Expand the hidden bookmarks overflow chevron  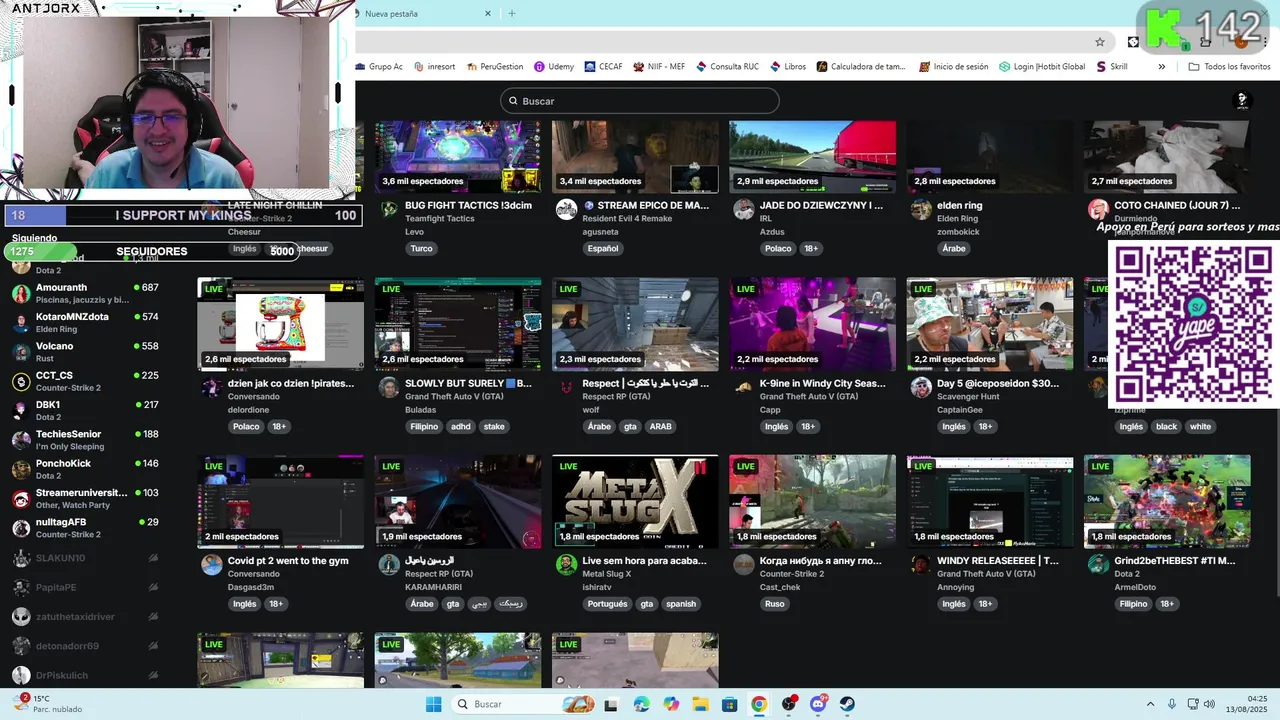[x=1161, y=67]
